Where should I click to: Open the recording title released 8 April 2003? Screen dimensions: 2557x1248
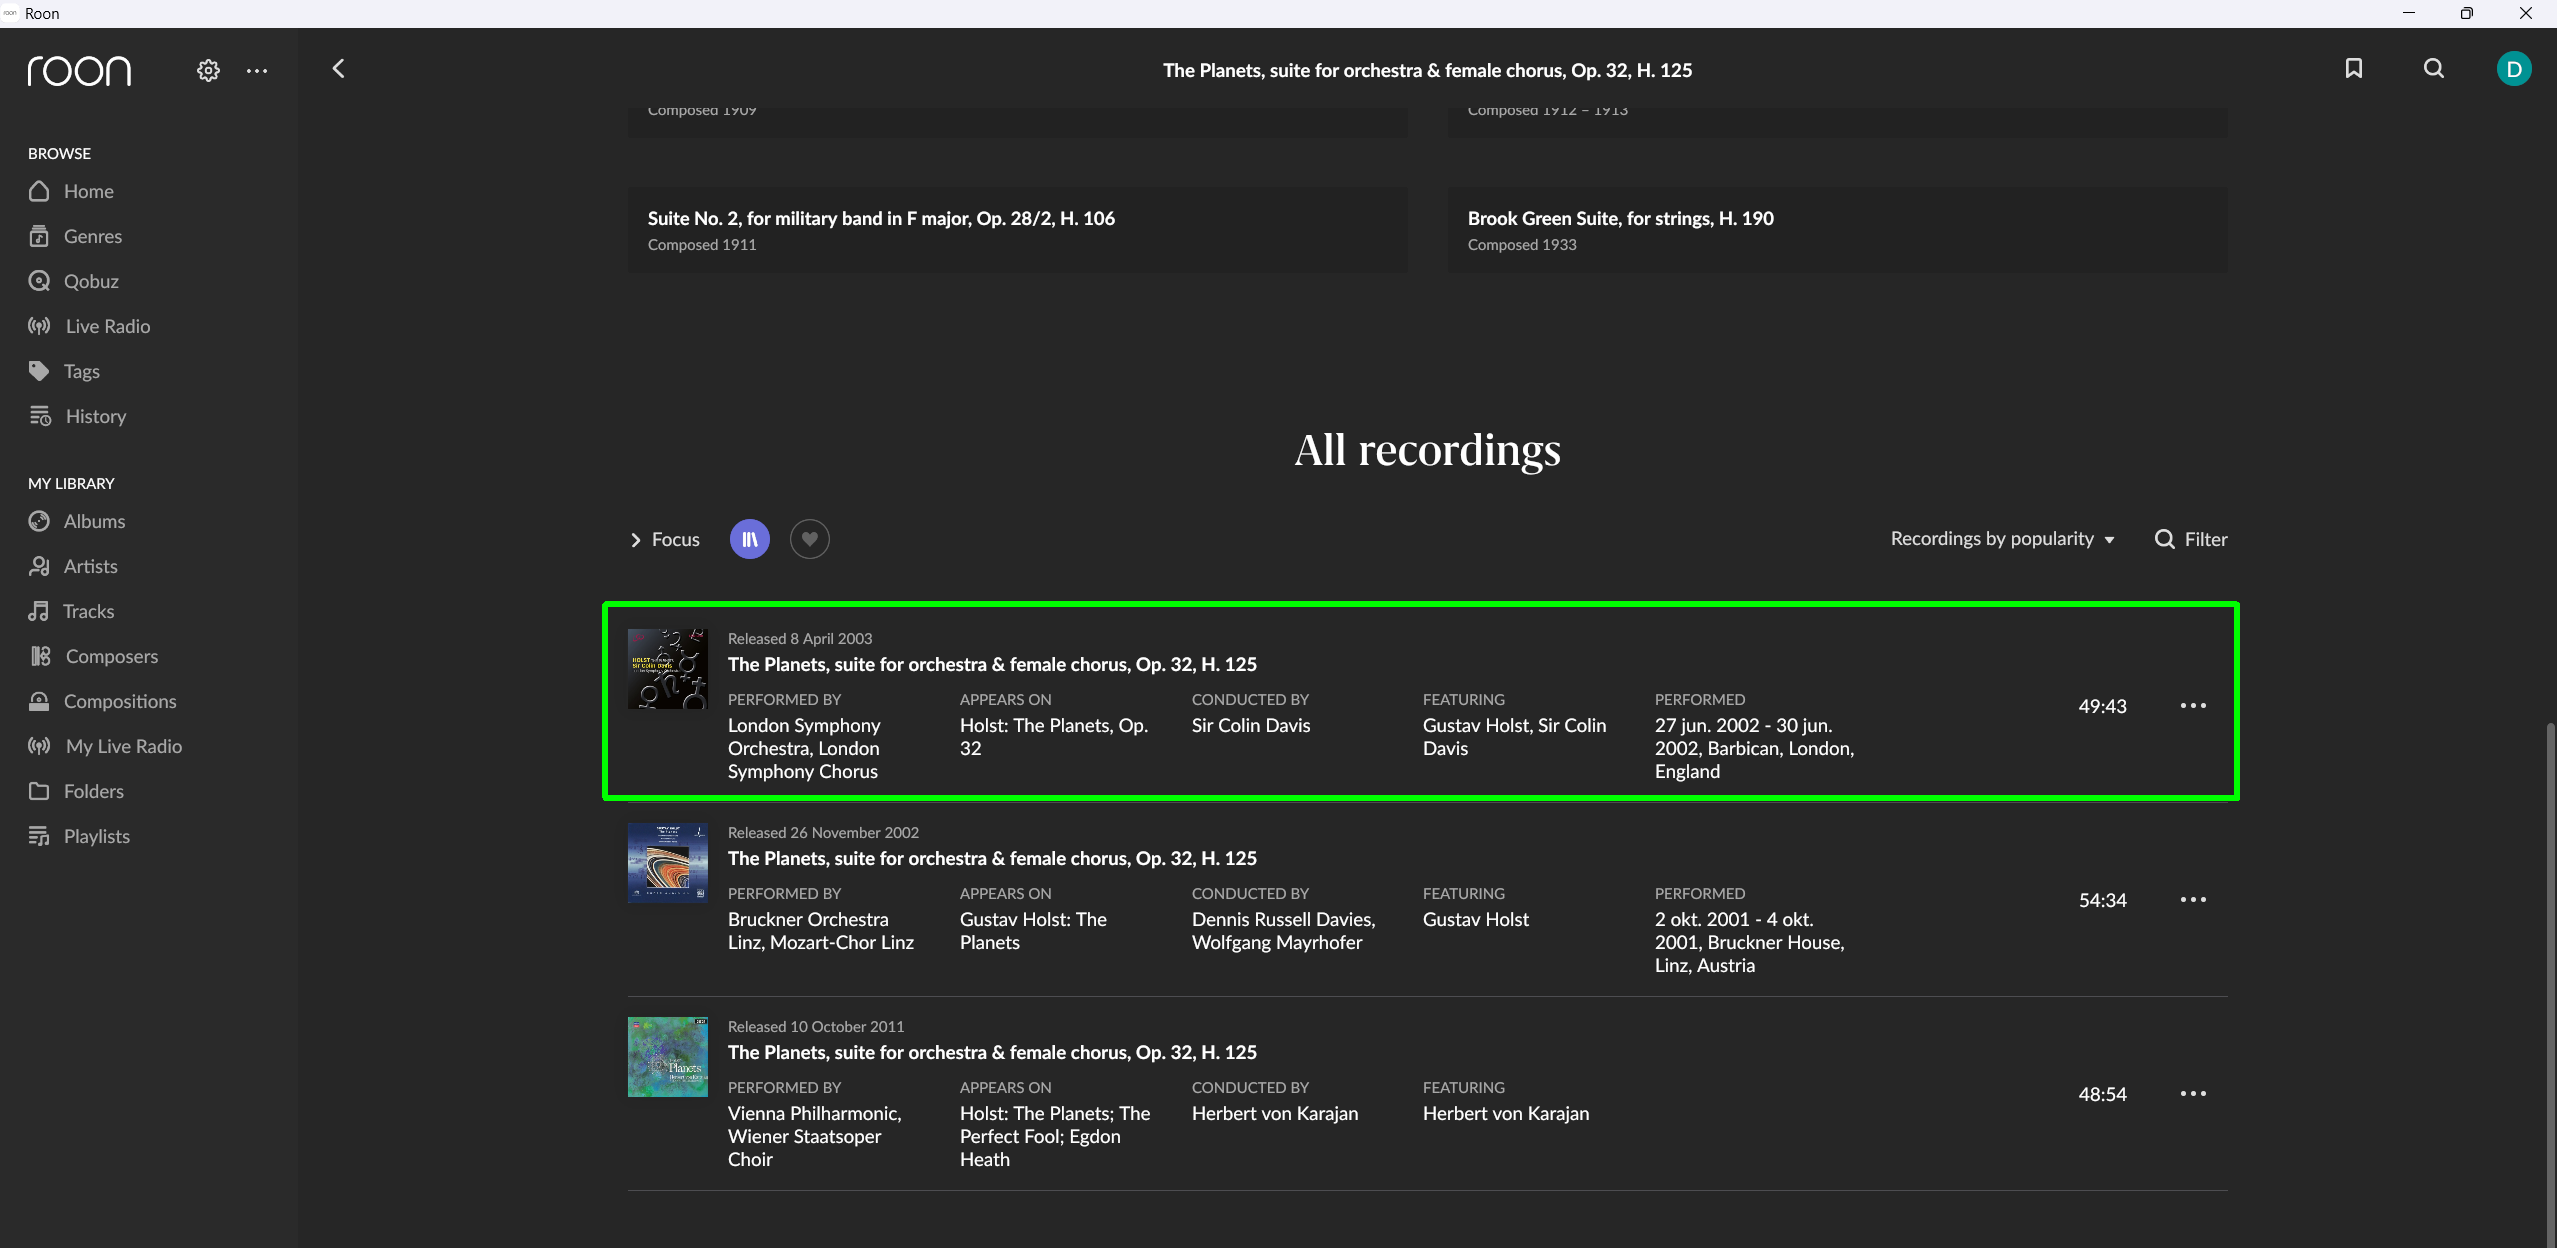[992, 664]
